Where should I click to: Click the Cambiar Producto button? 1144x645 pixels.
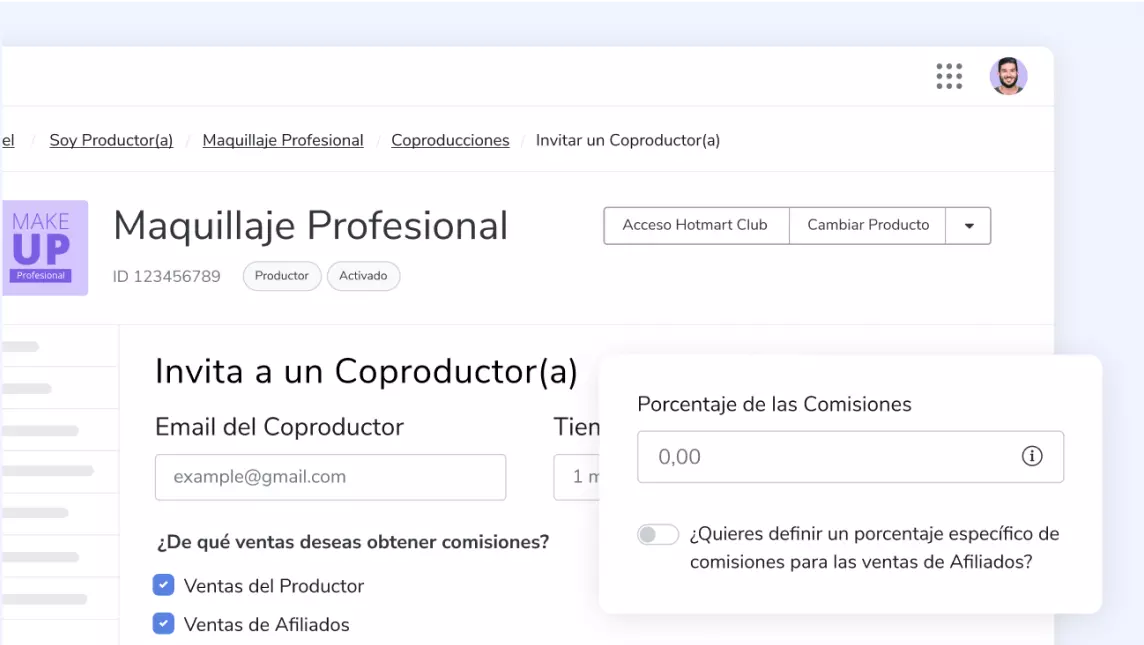tap(868, 226)
